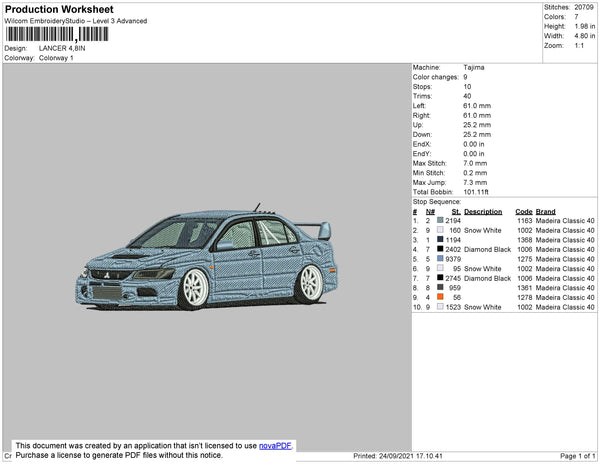This screenshot has width=600, height=464.
Task: Click the Height value 1.98 in
Action: tap(585, 26)
